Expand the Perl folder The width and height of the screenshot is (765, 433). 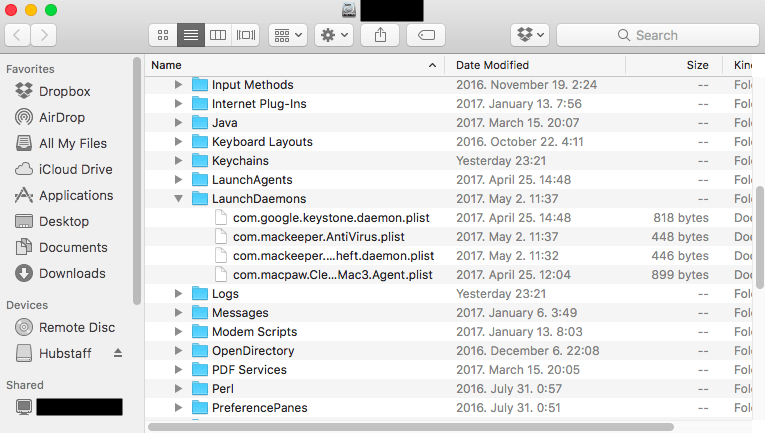click(x=178, y=389)
